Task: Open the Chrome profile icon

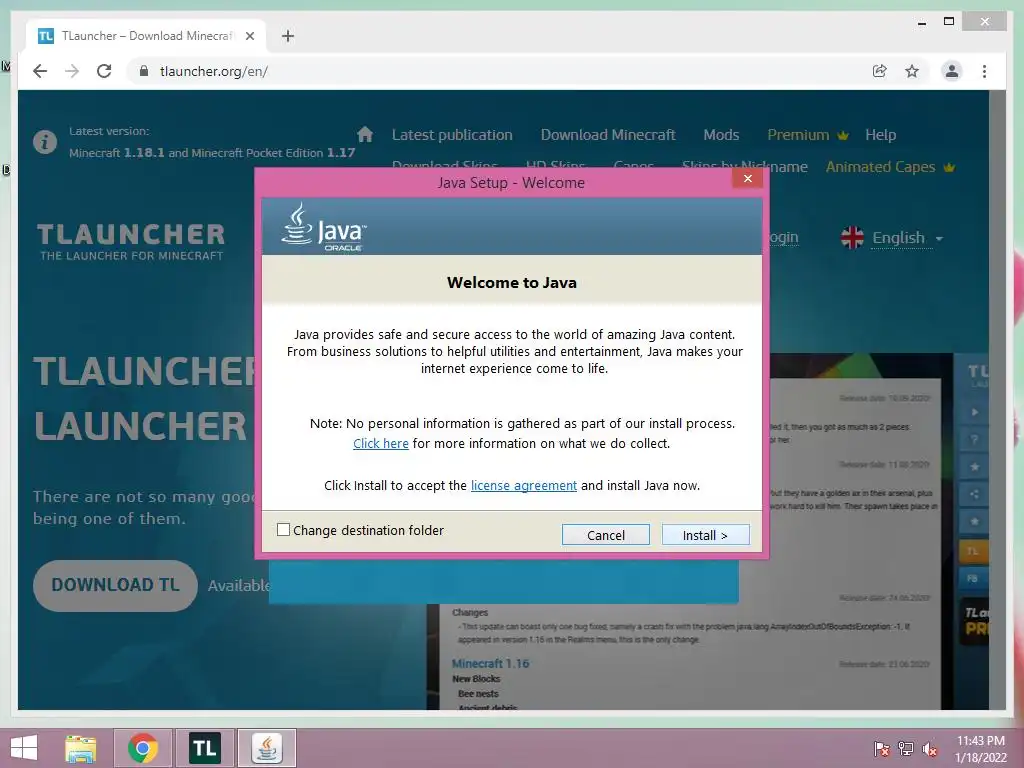Action: (x=952, y=71)
